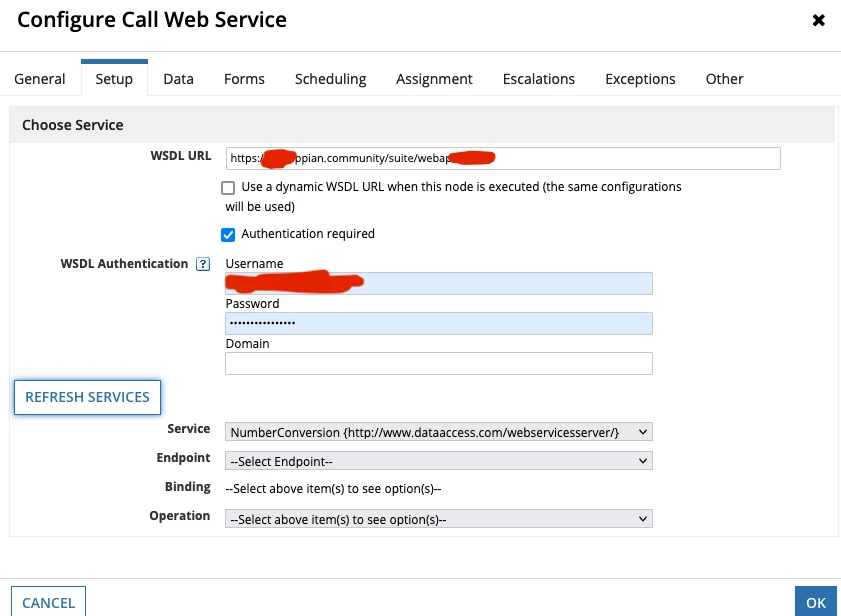Enable the dynamic WSDL URL checkbox
This screenshot has width=841, height=616.
click(228, 188)
